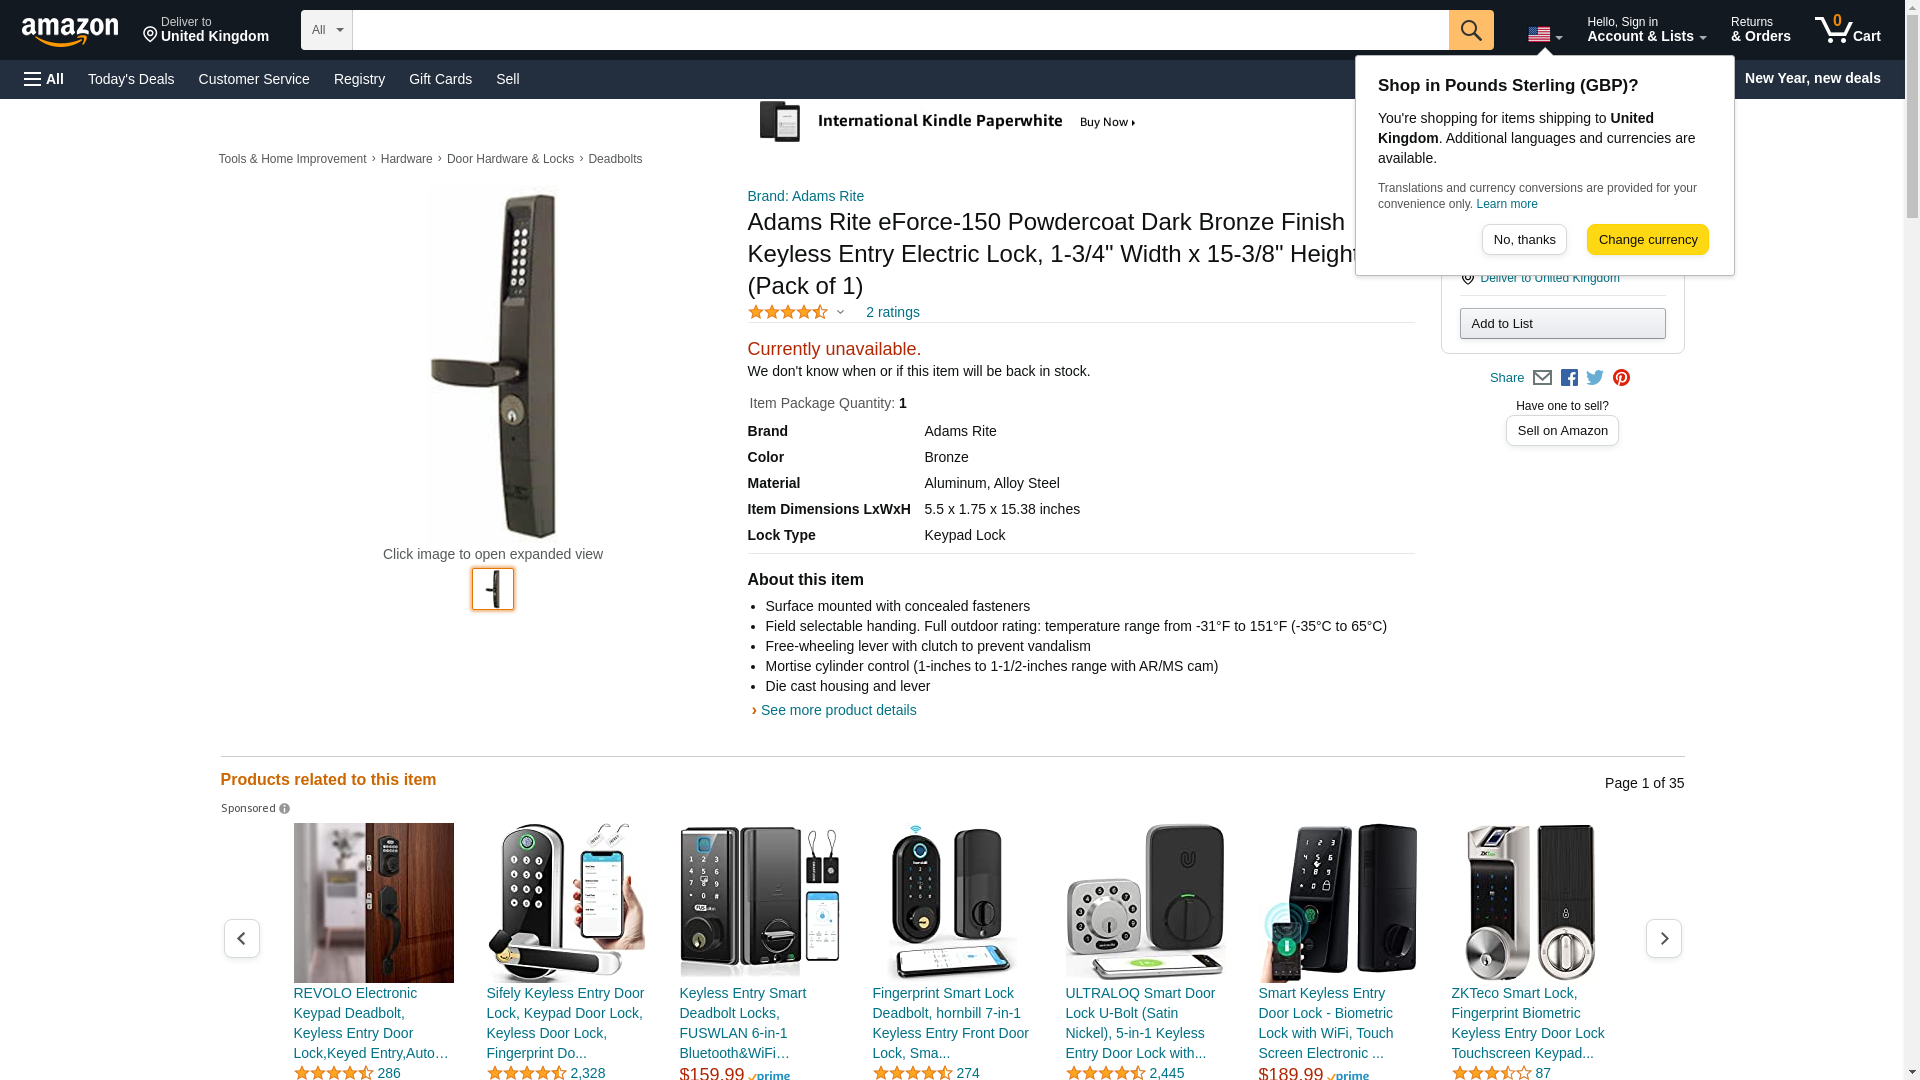Open the cart icon
Viewport: 1920px width, 1080px height.
click(x=1847, y=30)
